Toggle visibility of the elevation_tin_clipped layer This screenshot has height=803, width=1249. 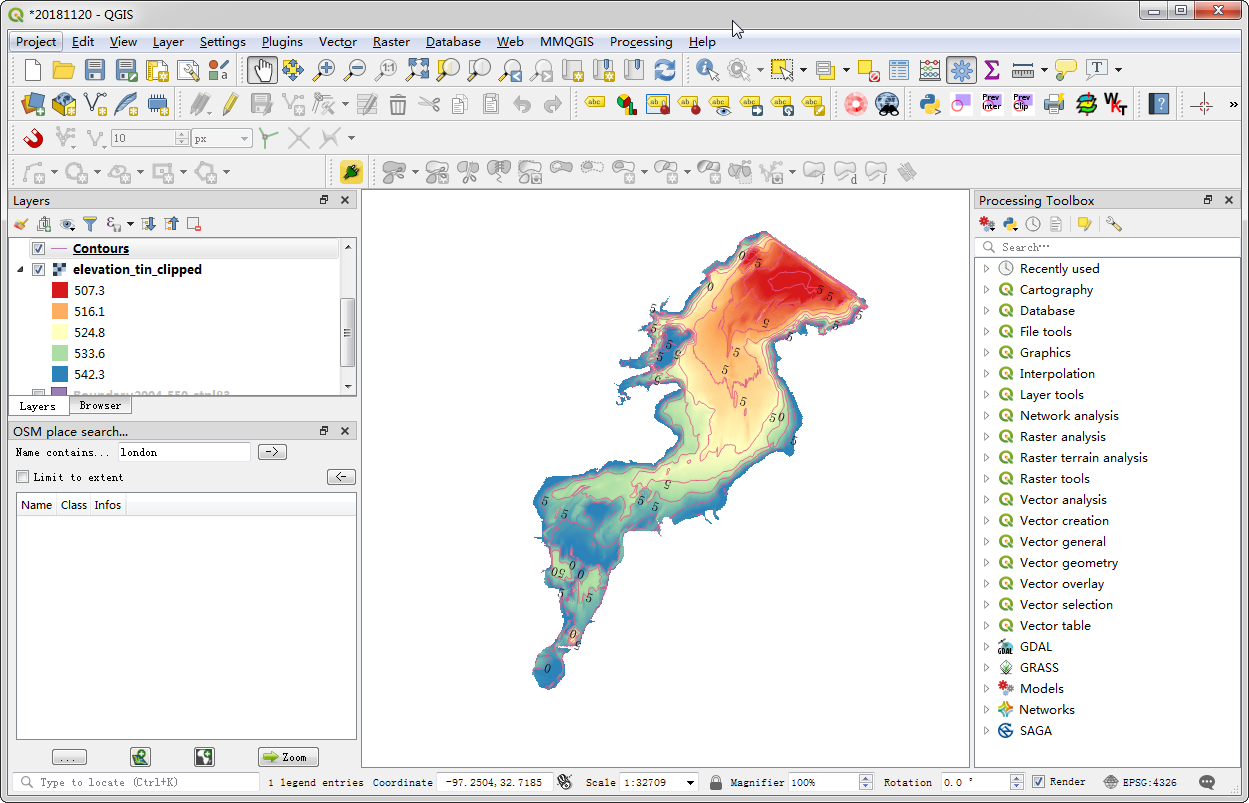coord(38,269)
